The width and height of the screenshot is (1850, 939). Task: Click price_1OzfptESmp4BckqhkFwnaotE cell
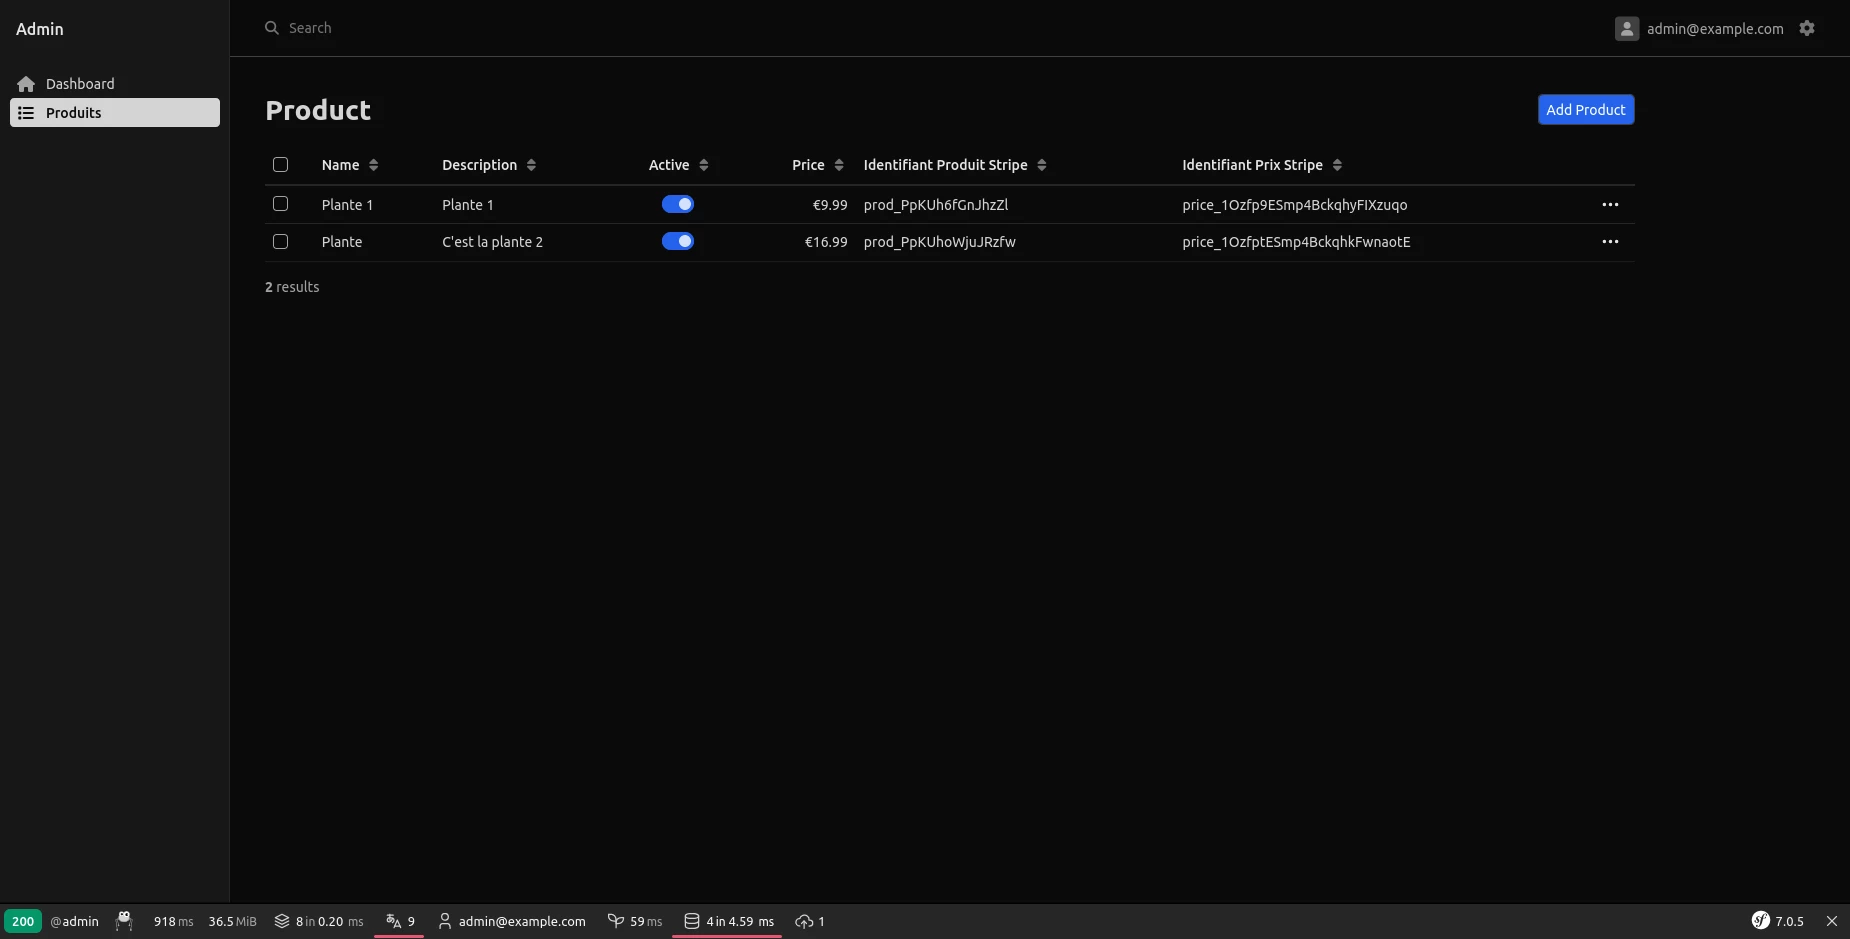[x=1296, y=242]
